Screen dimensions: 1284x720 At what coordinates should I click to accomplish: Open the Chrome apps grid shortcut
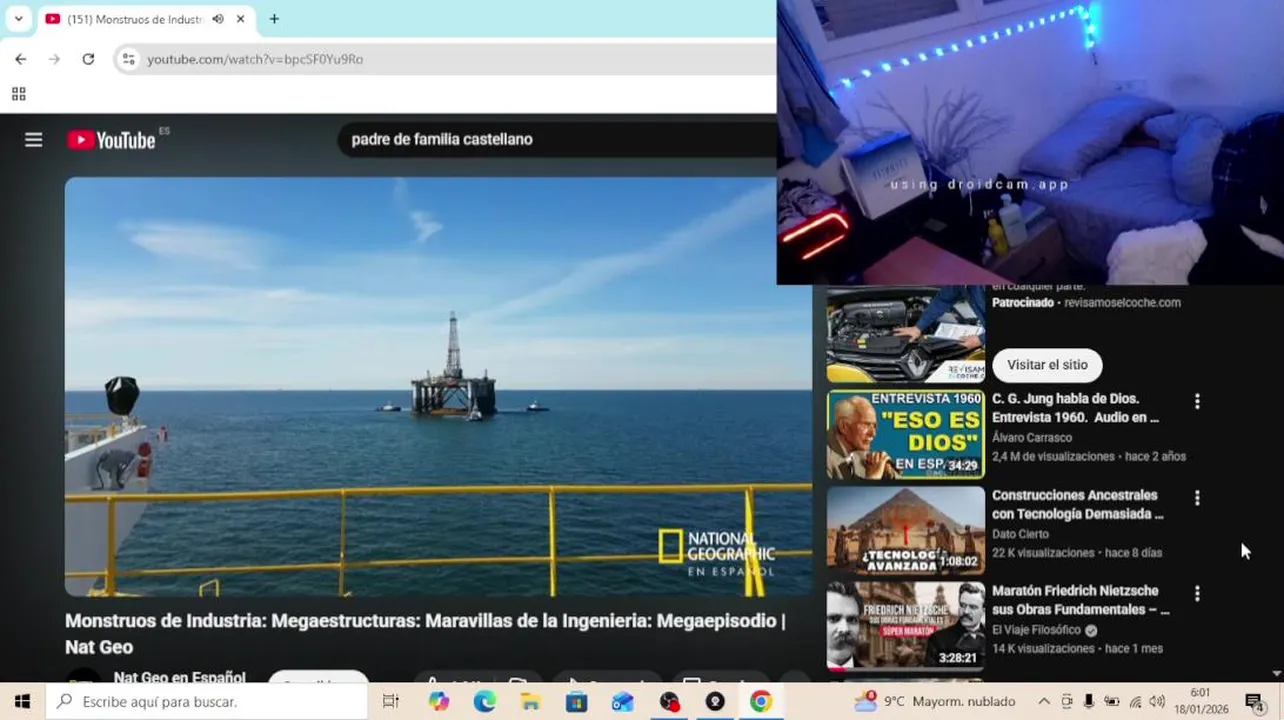[x=18, y=94]
